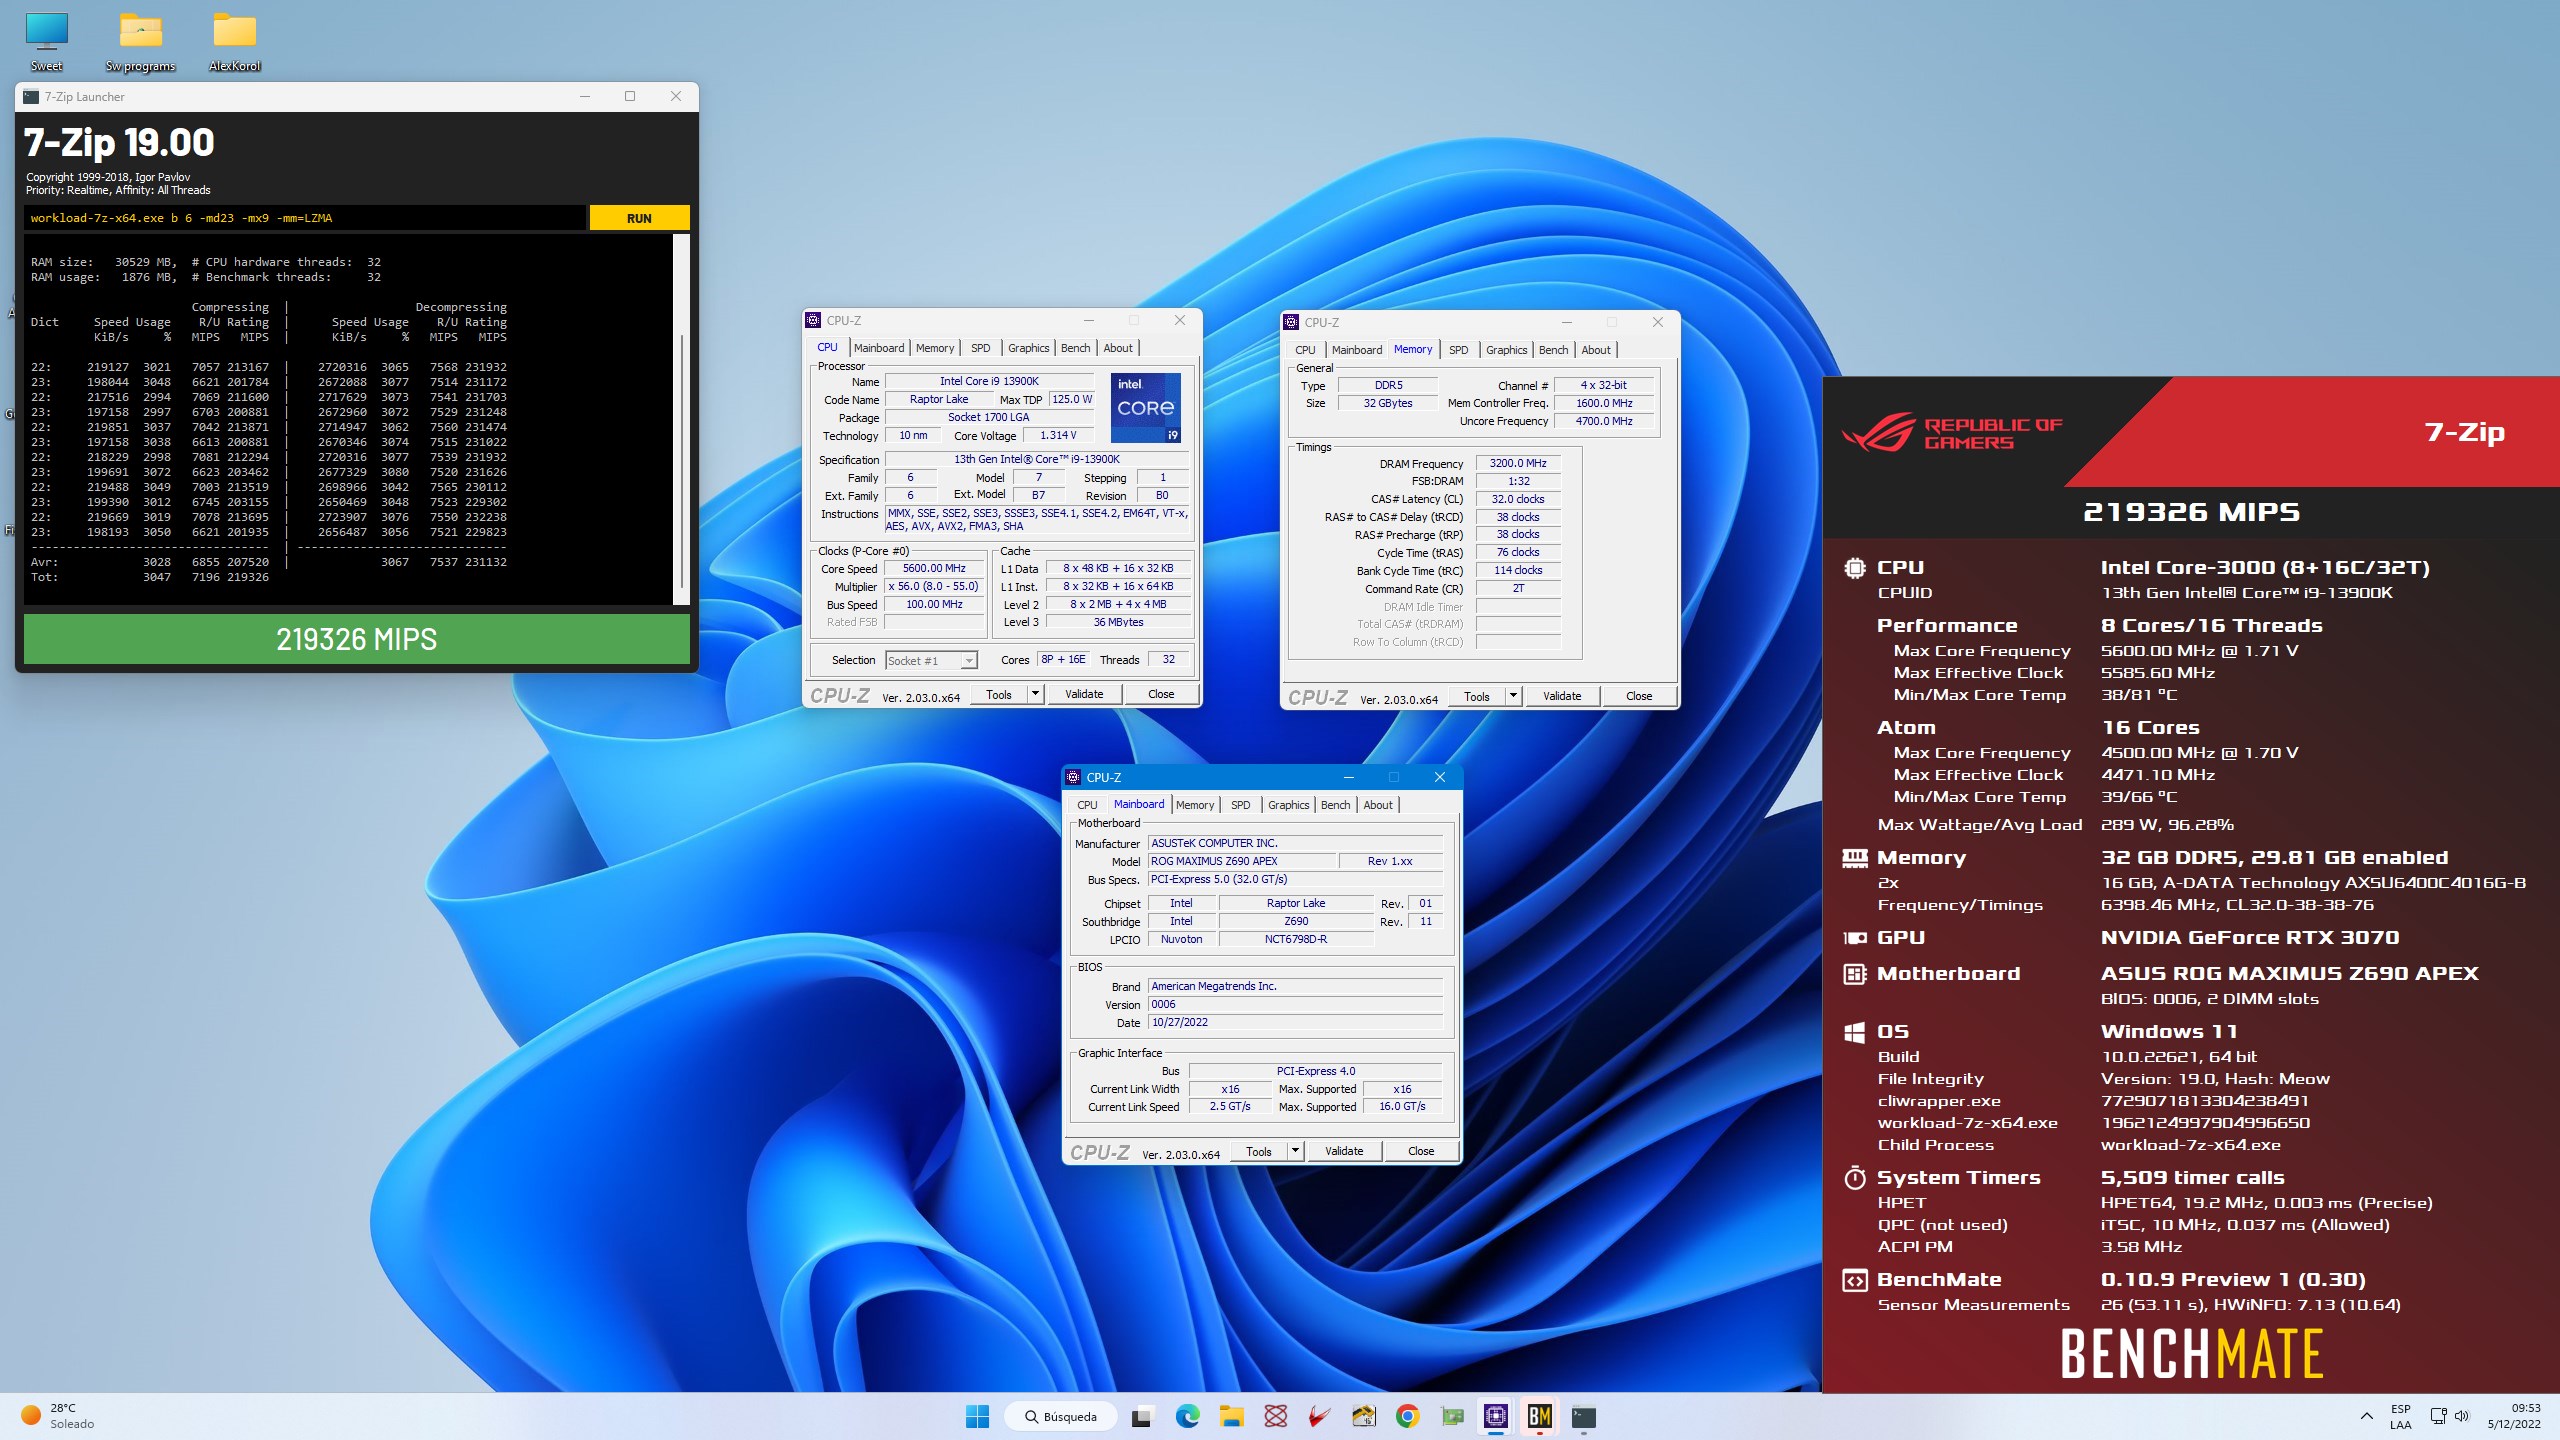Launch Google Chrome from the taskbar

1407,1416
